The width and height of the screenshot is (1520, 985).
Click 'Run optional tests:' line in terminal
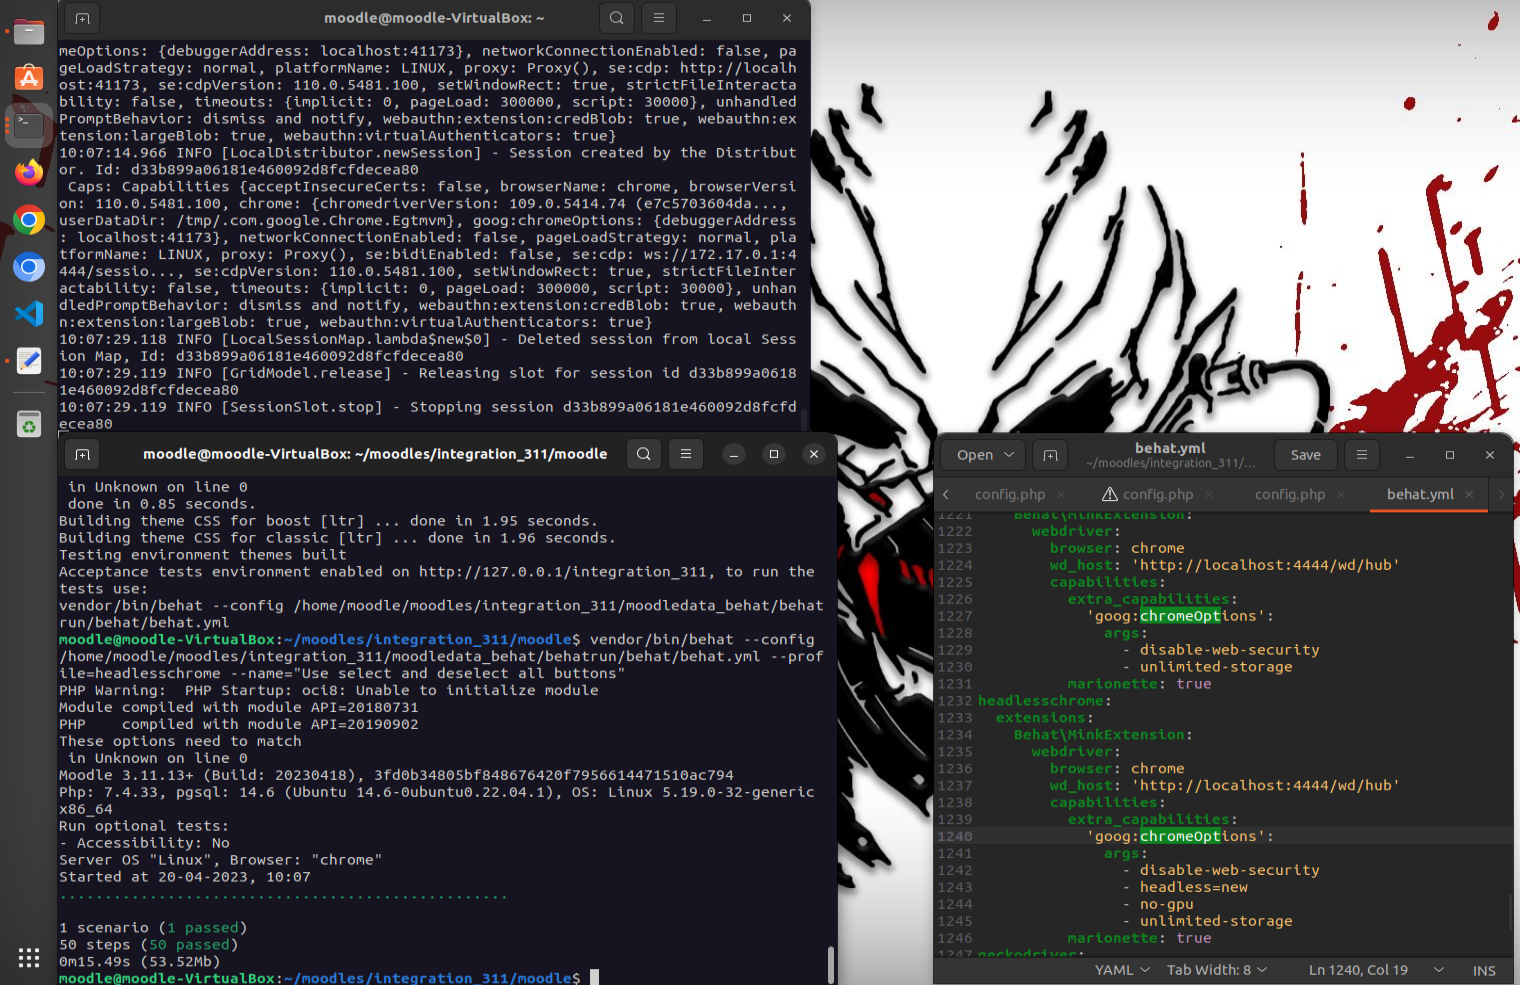pos(144,826)
